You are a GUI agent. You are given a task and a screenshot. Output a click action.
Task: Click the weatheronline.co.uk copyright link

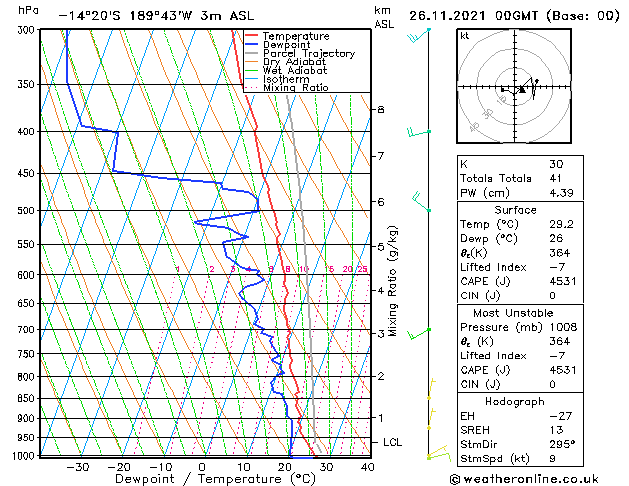click(524, 479)
